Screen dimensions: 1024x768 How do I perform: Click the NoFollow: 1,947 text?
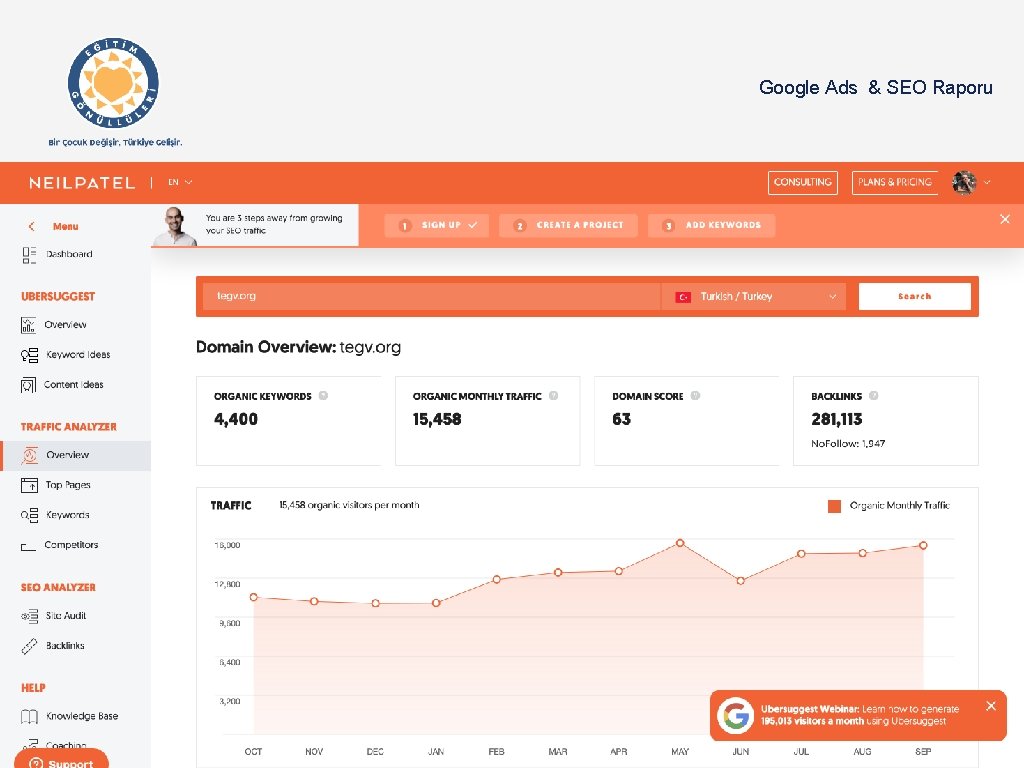pyautogui.click(x=848, y=443)
